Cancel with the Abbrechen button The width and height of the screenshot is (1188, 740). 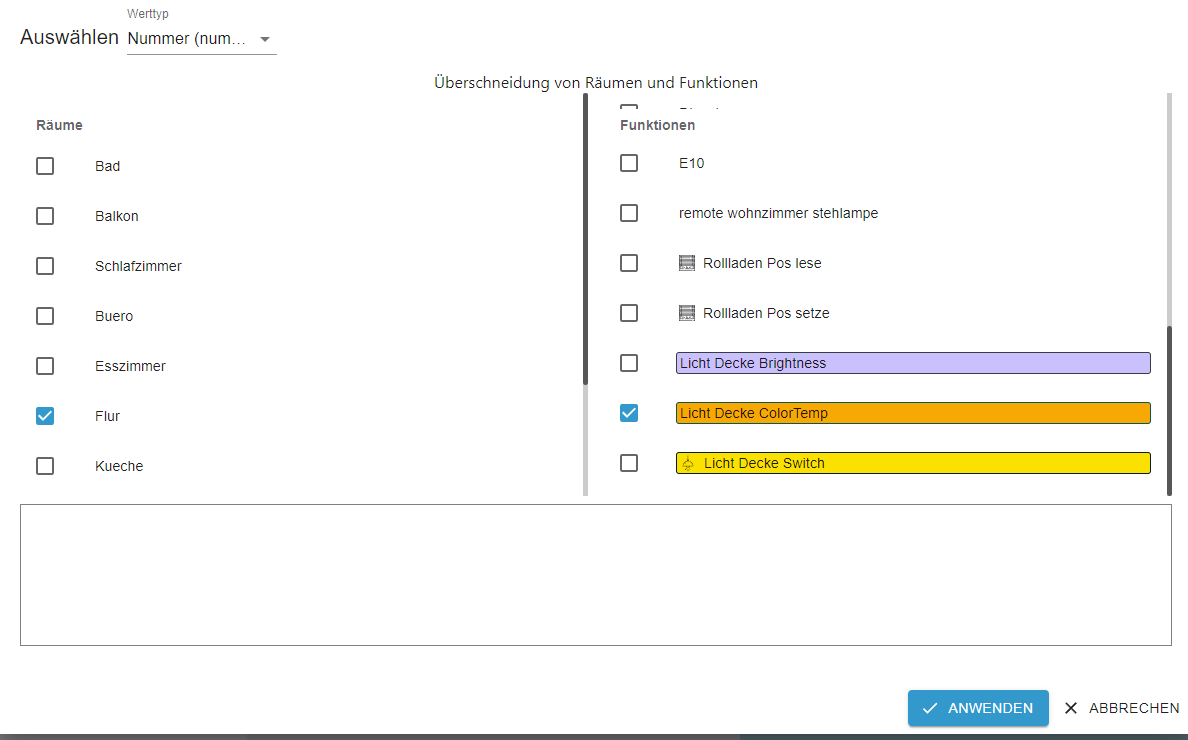click(x=1121, y=708)
